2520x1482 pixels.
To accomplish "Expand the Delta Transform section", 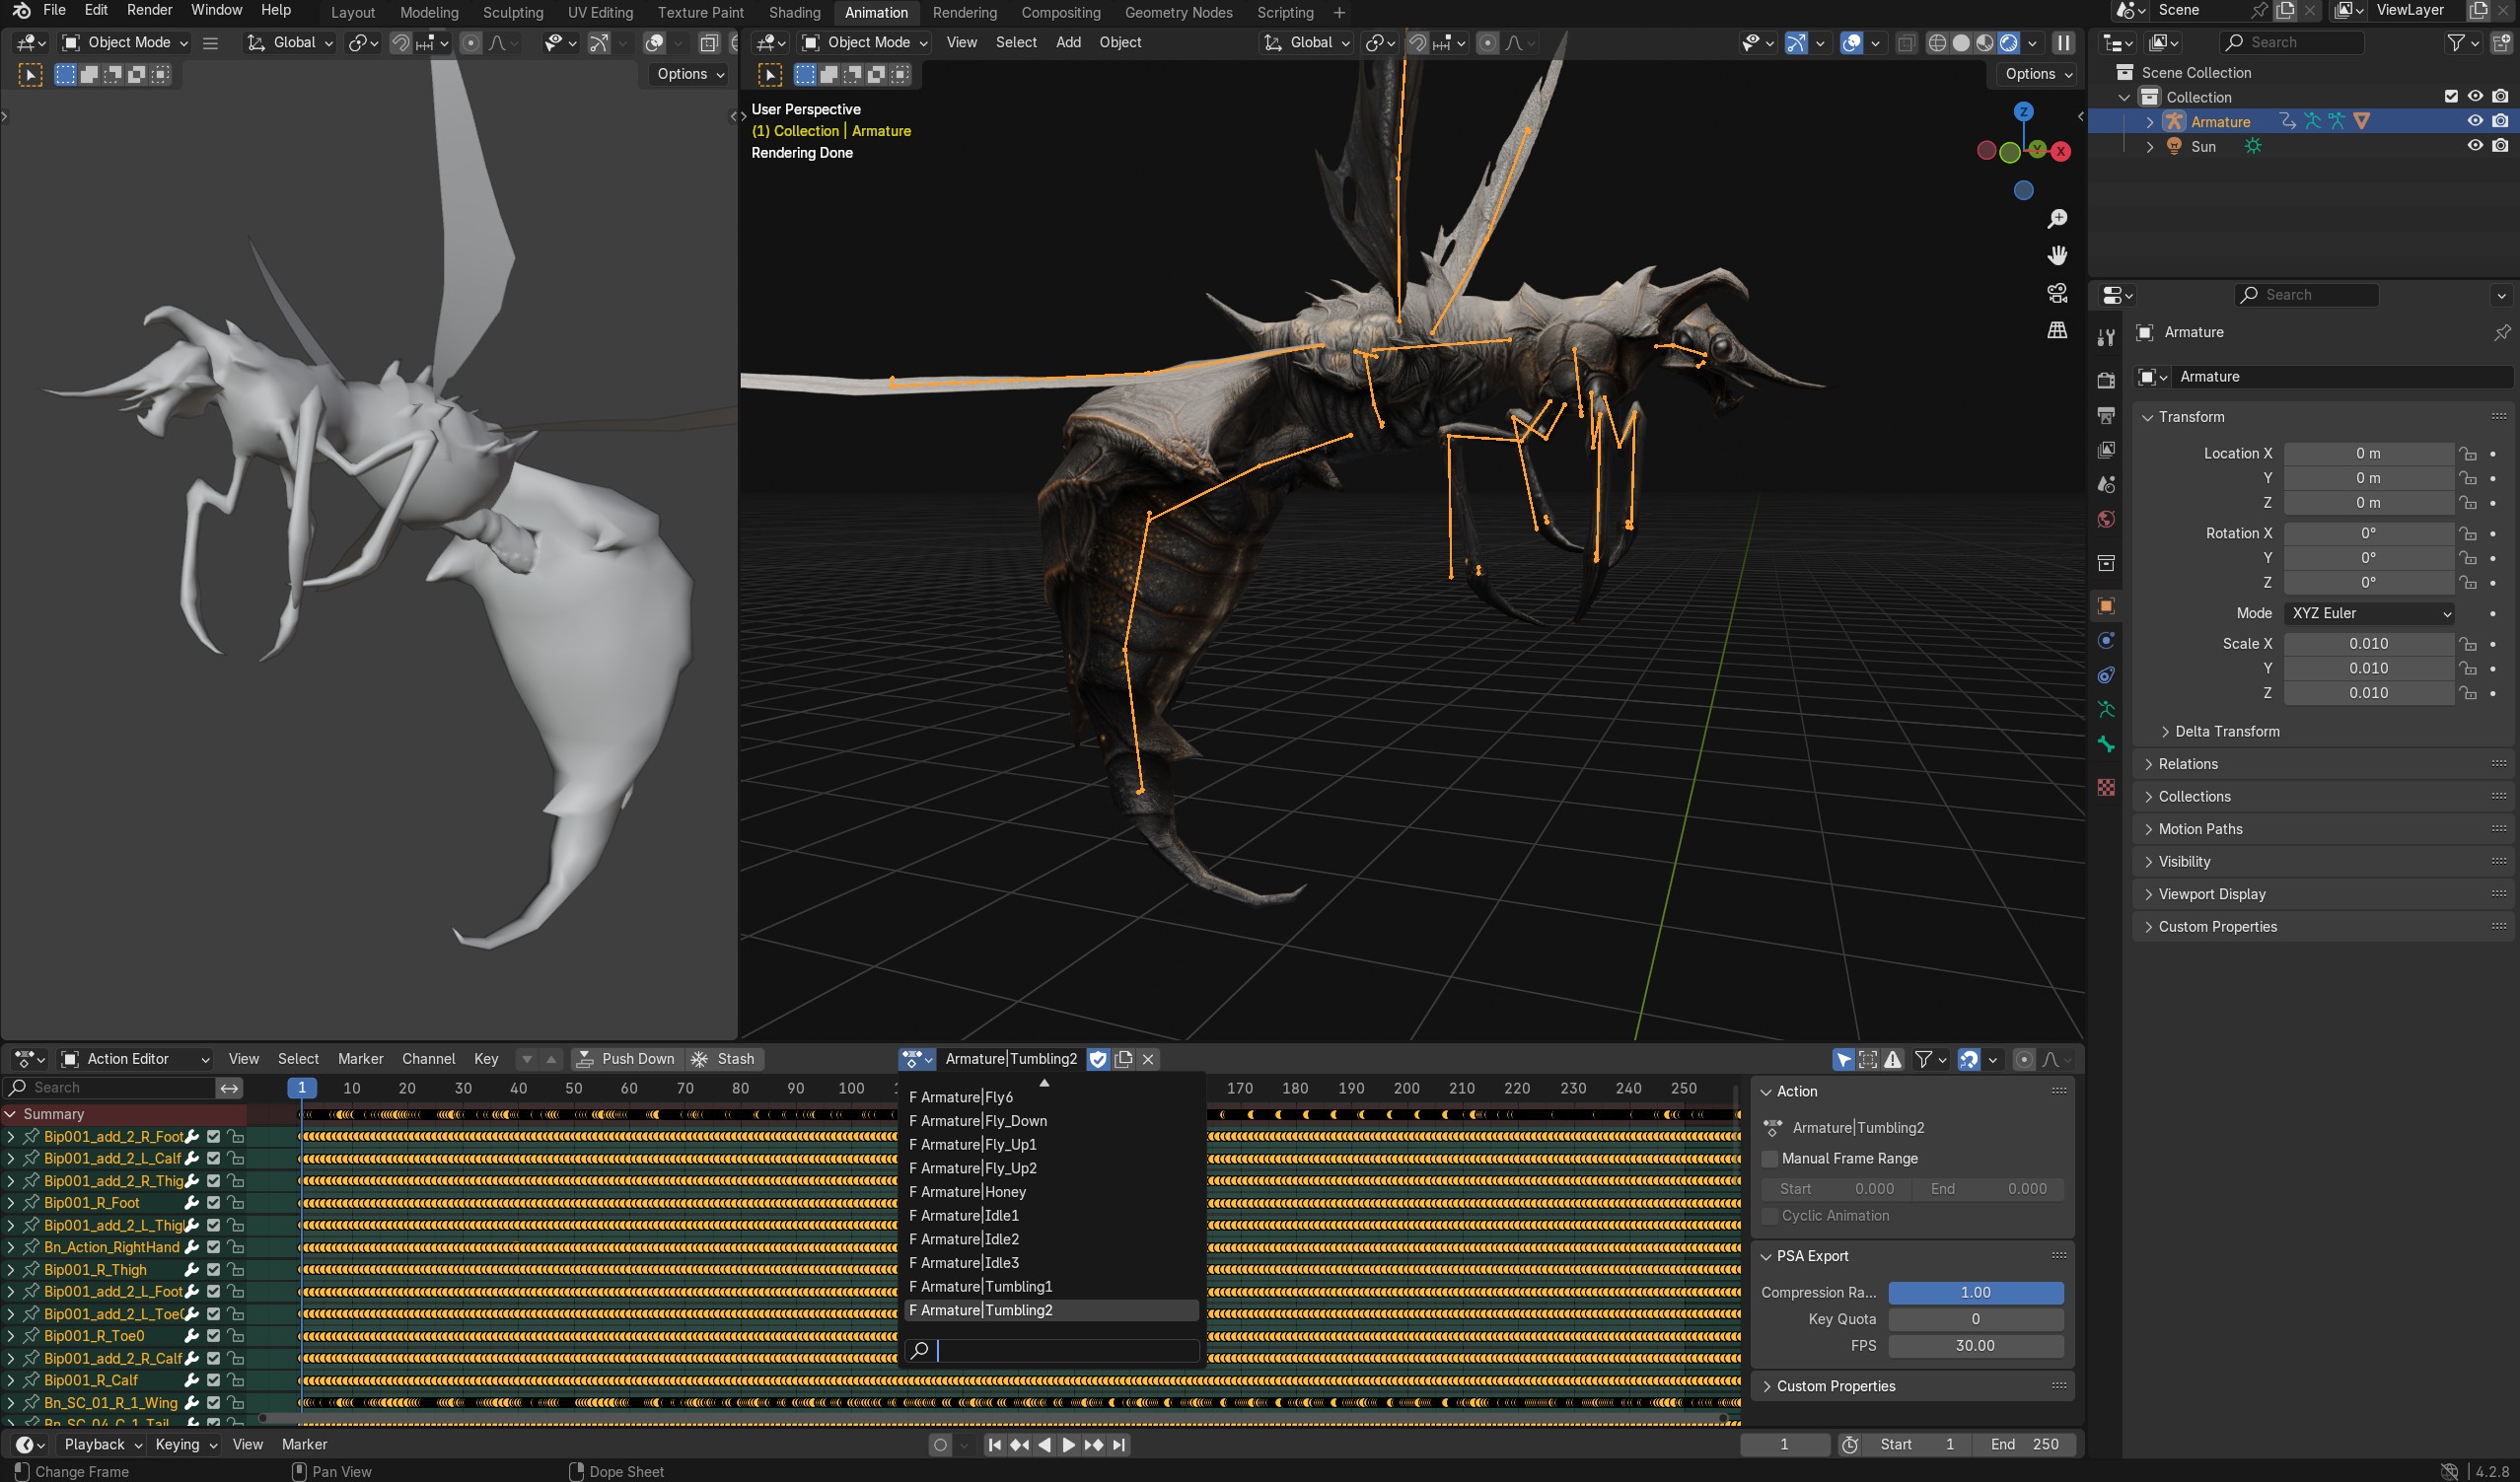I will coord(2227,731).
